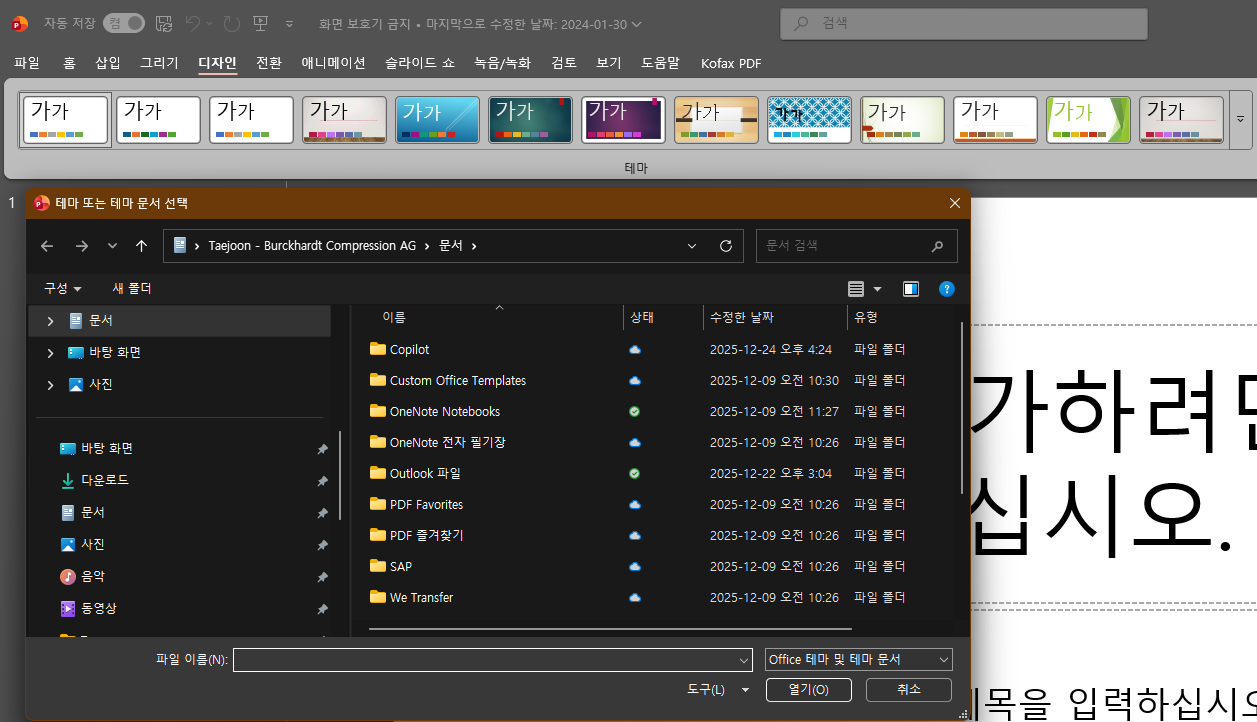Switch to the 삽입 ribbon tab

click(107, 63)
